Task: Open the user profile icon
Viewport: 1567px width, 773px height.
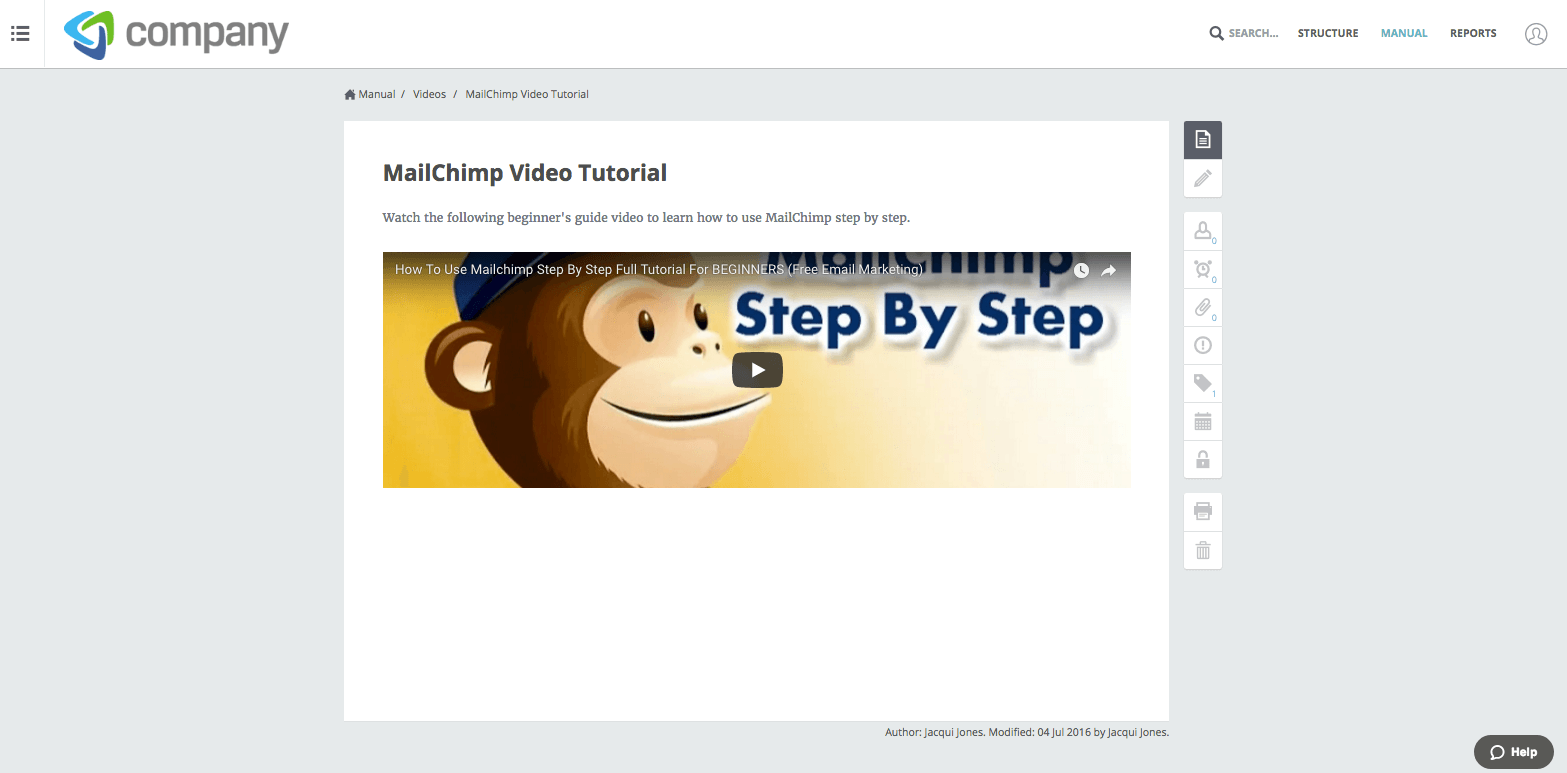Action: pos(1535,34)
